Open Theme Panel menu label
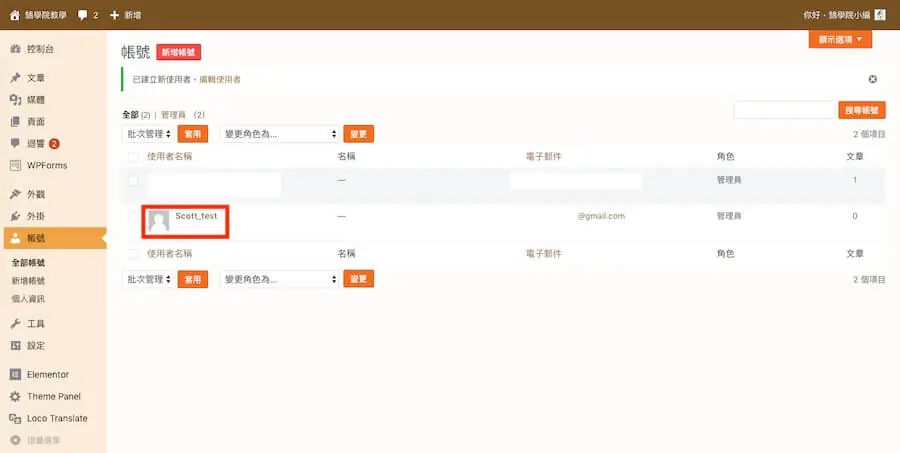 coord(54,396)
